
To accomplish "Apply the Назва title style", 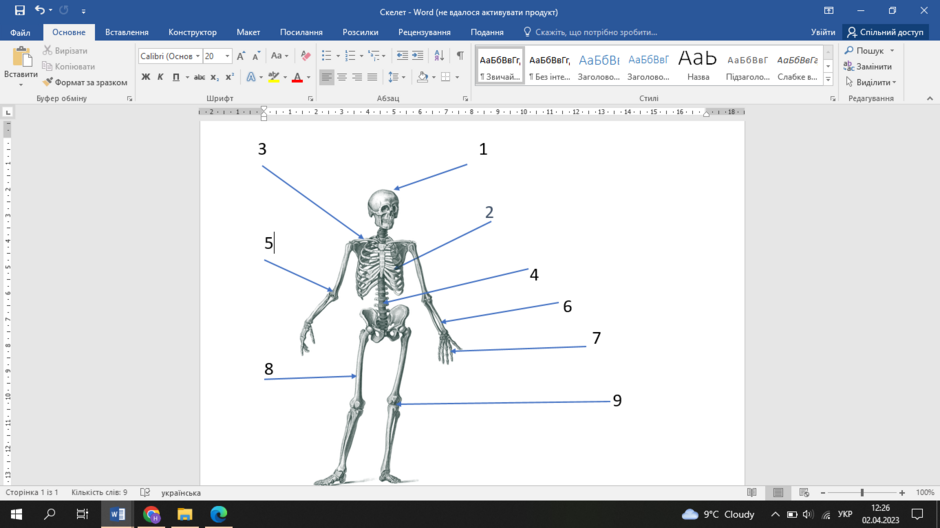I will coord(698,66).
